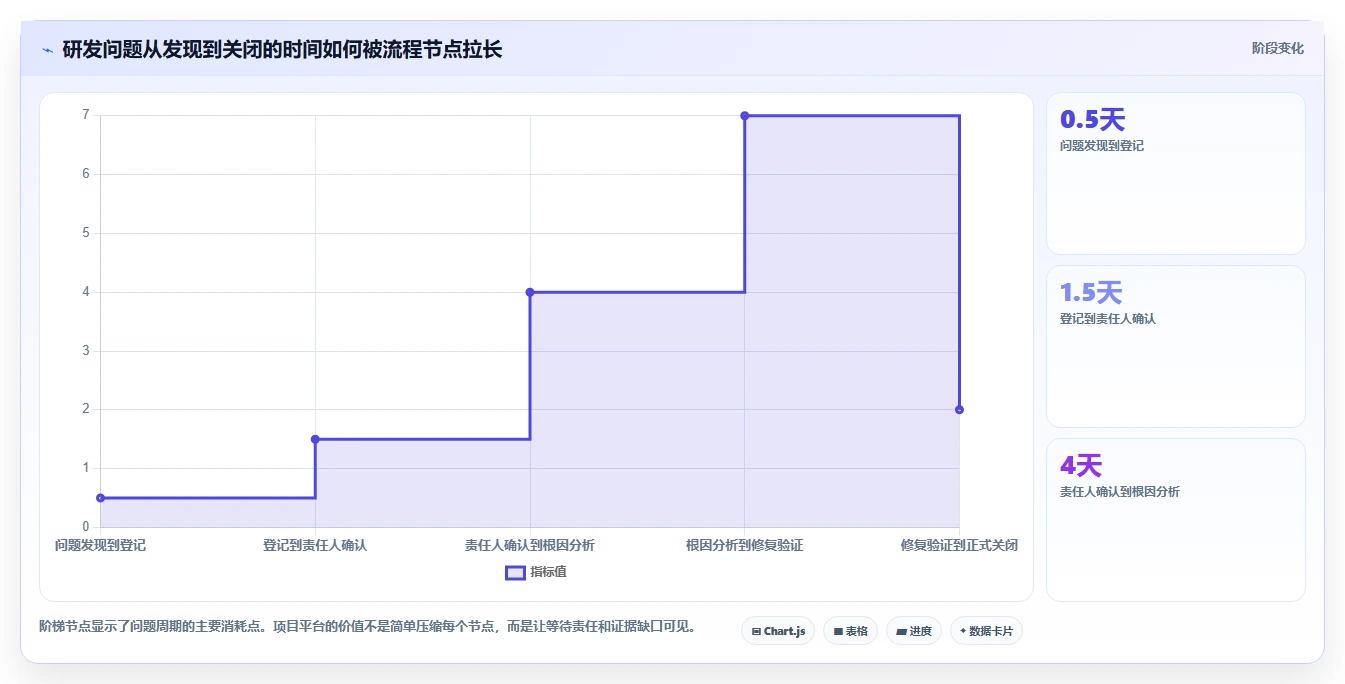Image resolution: width=1345 pixels, height=684 pixels.
Task: Select the 数据卡片 tag
Action: pyautogui.click(x=986, y=631)
